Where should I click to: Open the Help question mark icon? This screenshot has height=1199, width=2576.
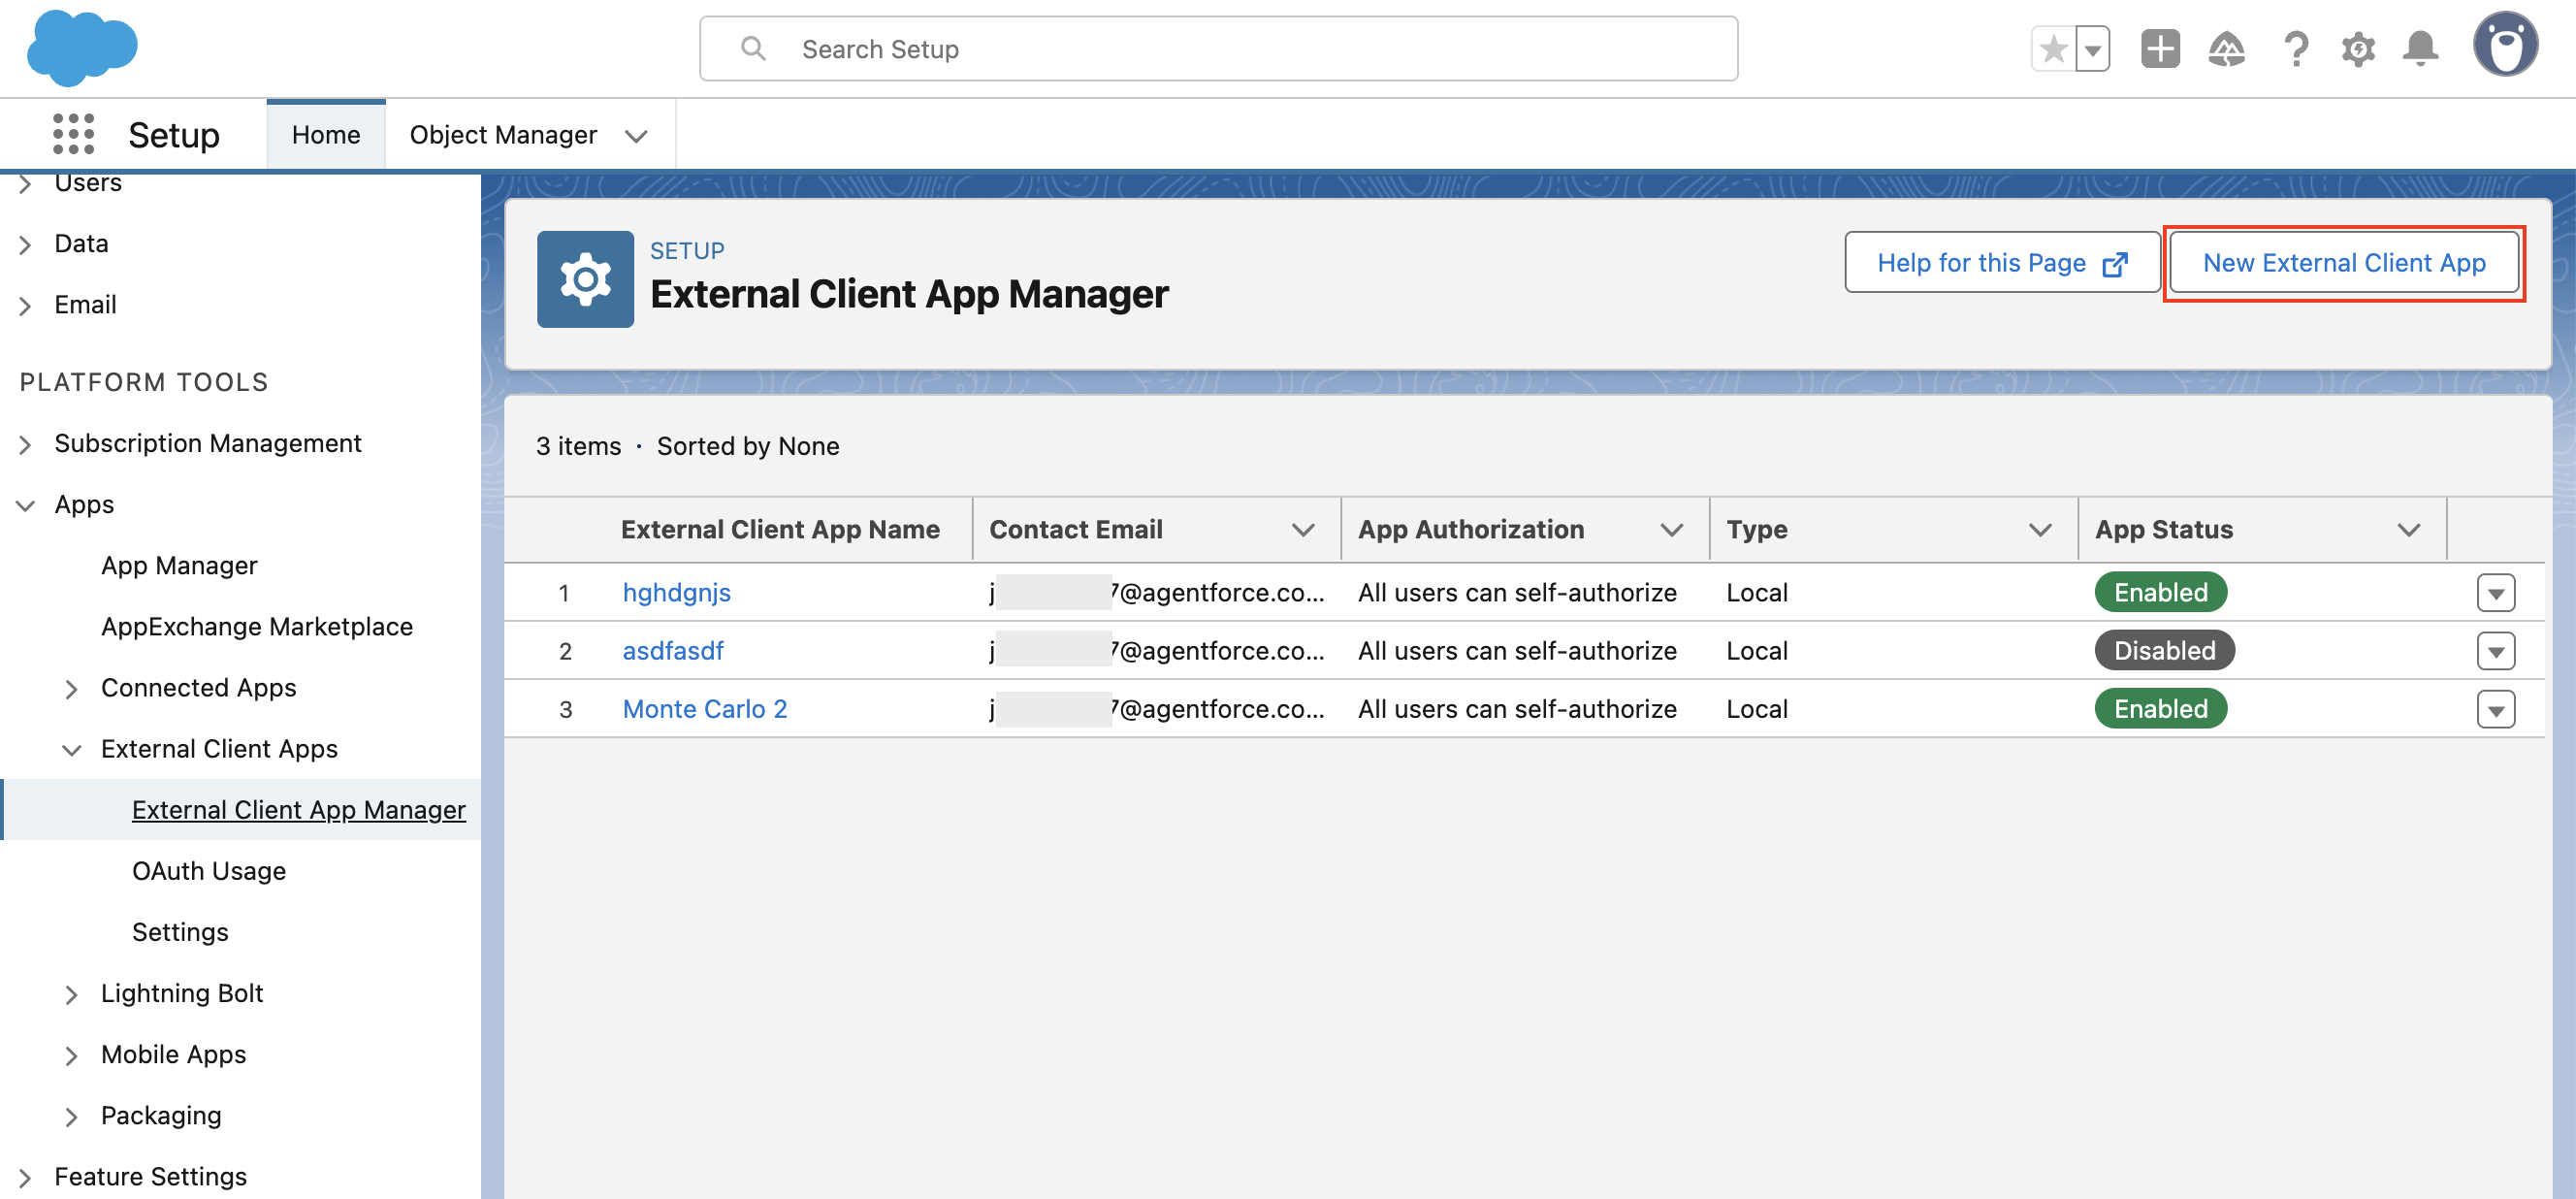[2295, 49]
